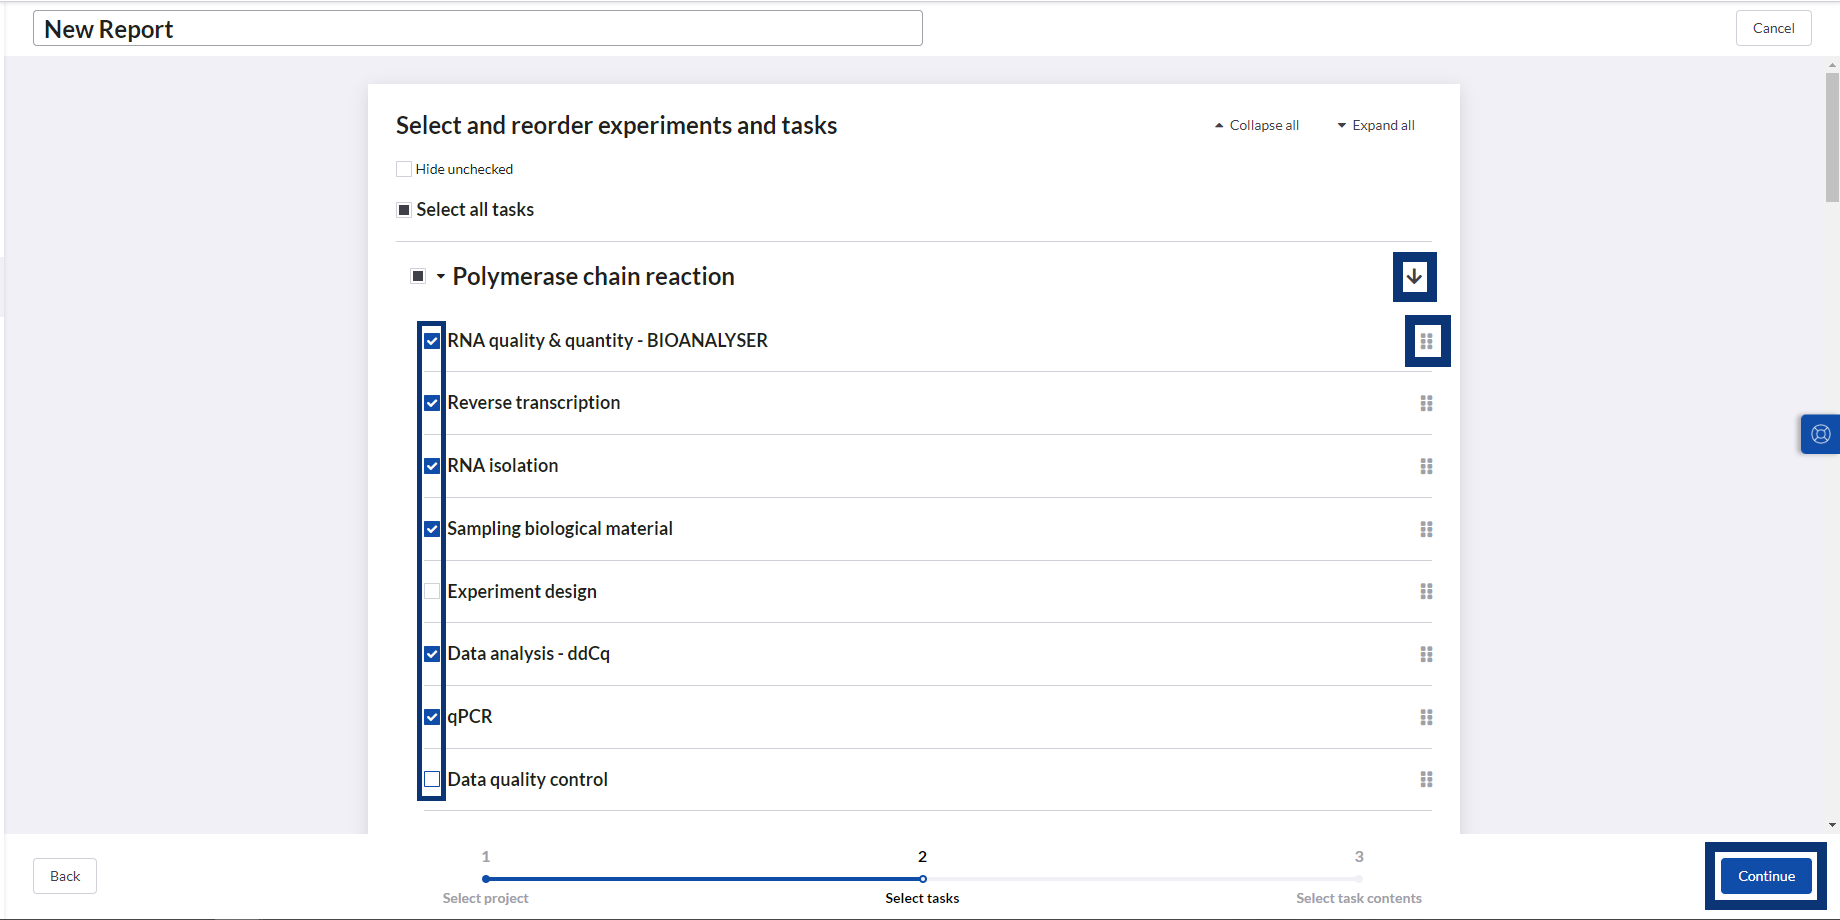Check the Experiment design task
1840x920 pixels.
point(432,591)
